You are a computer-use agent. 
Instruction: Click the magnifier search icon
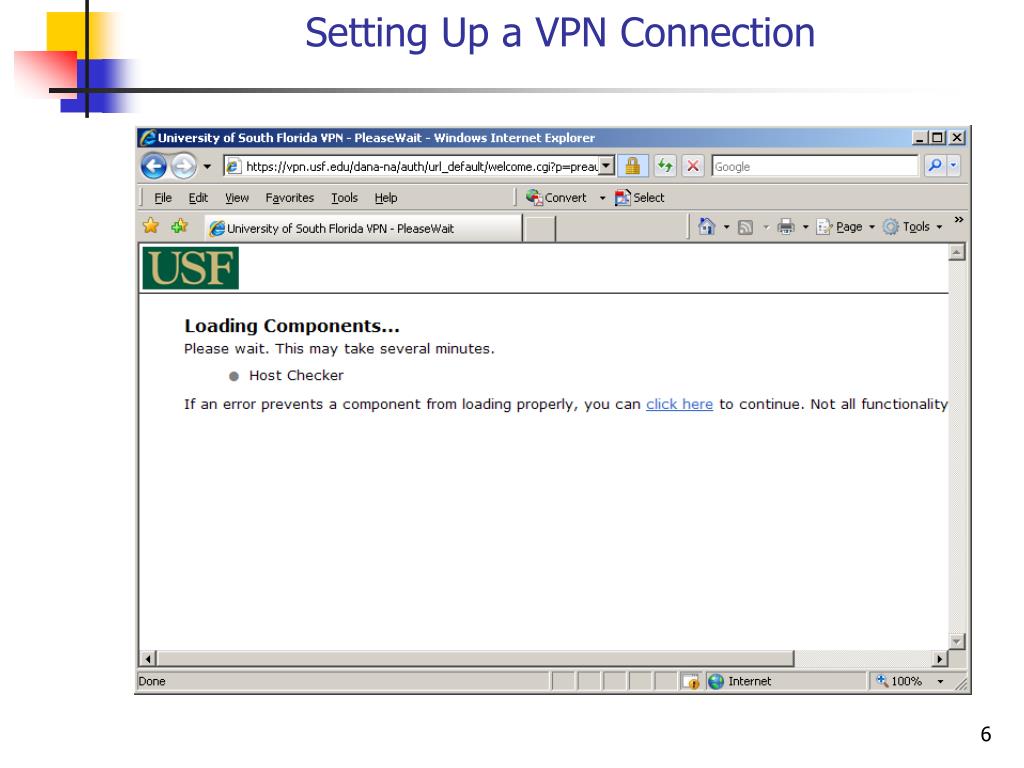click(x=935, y=166)
